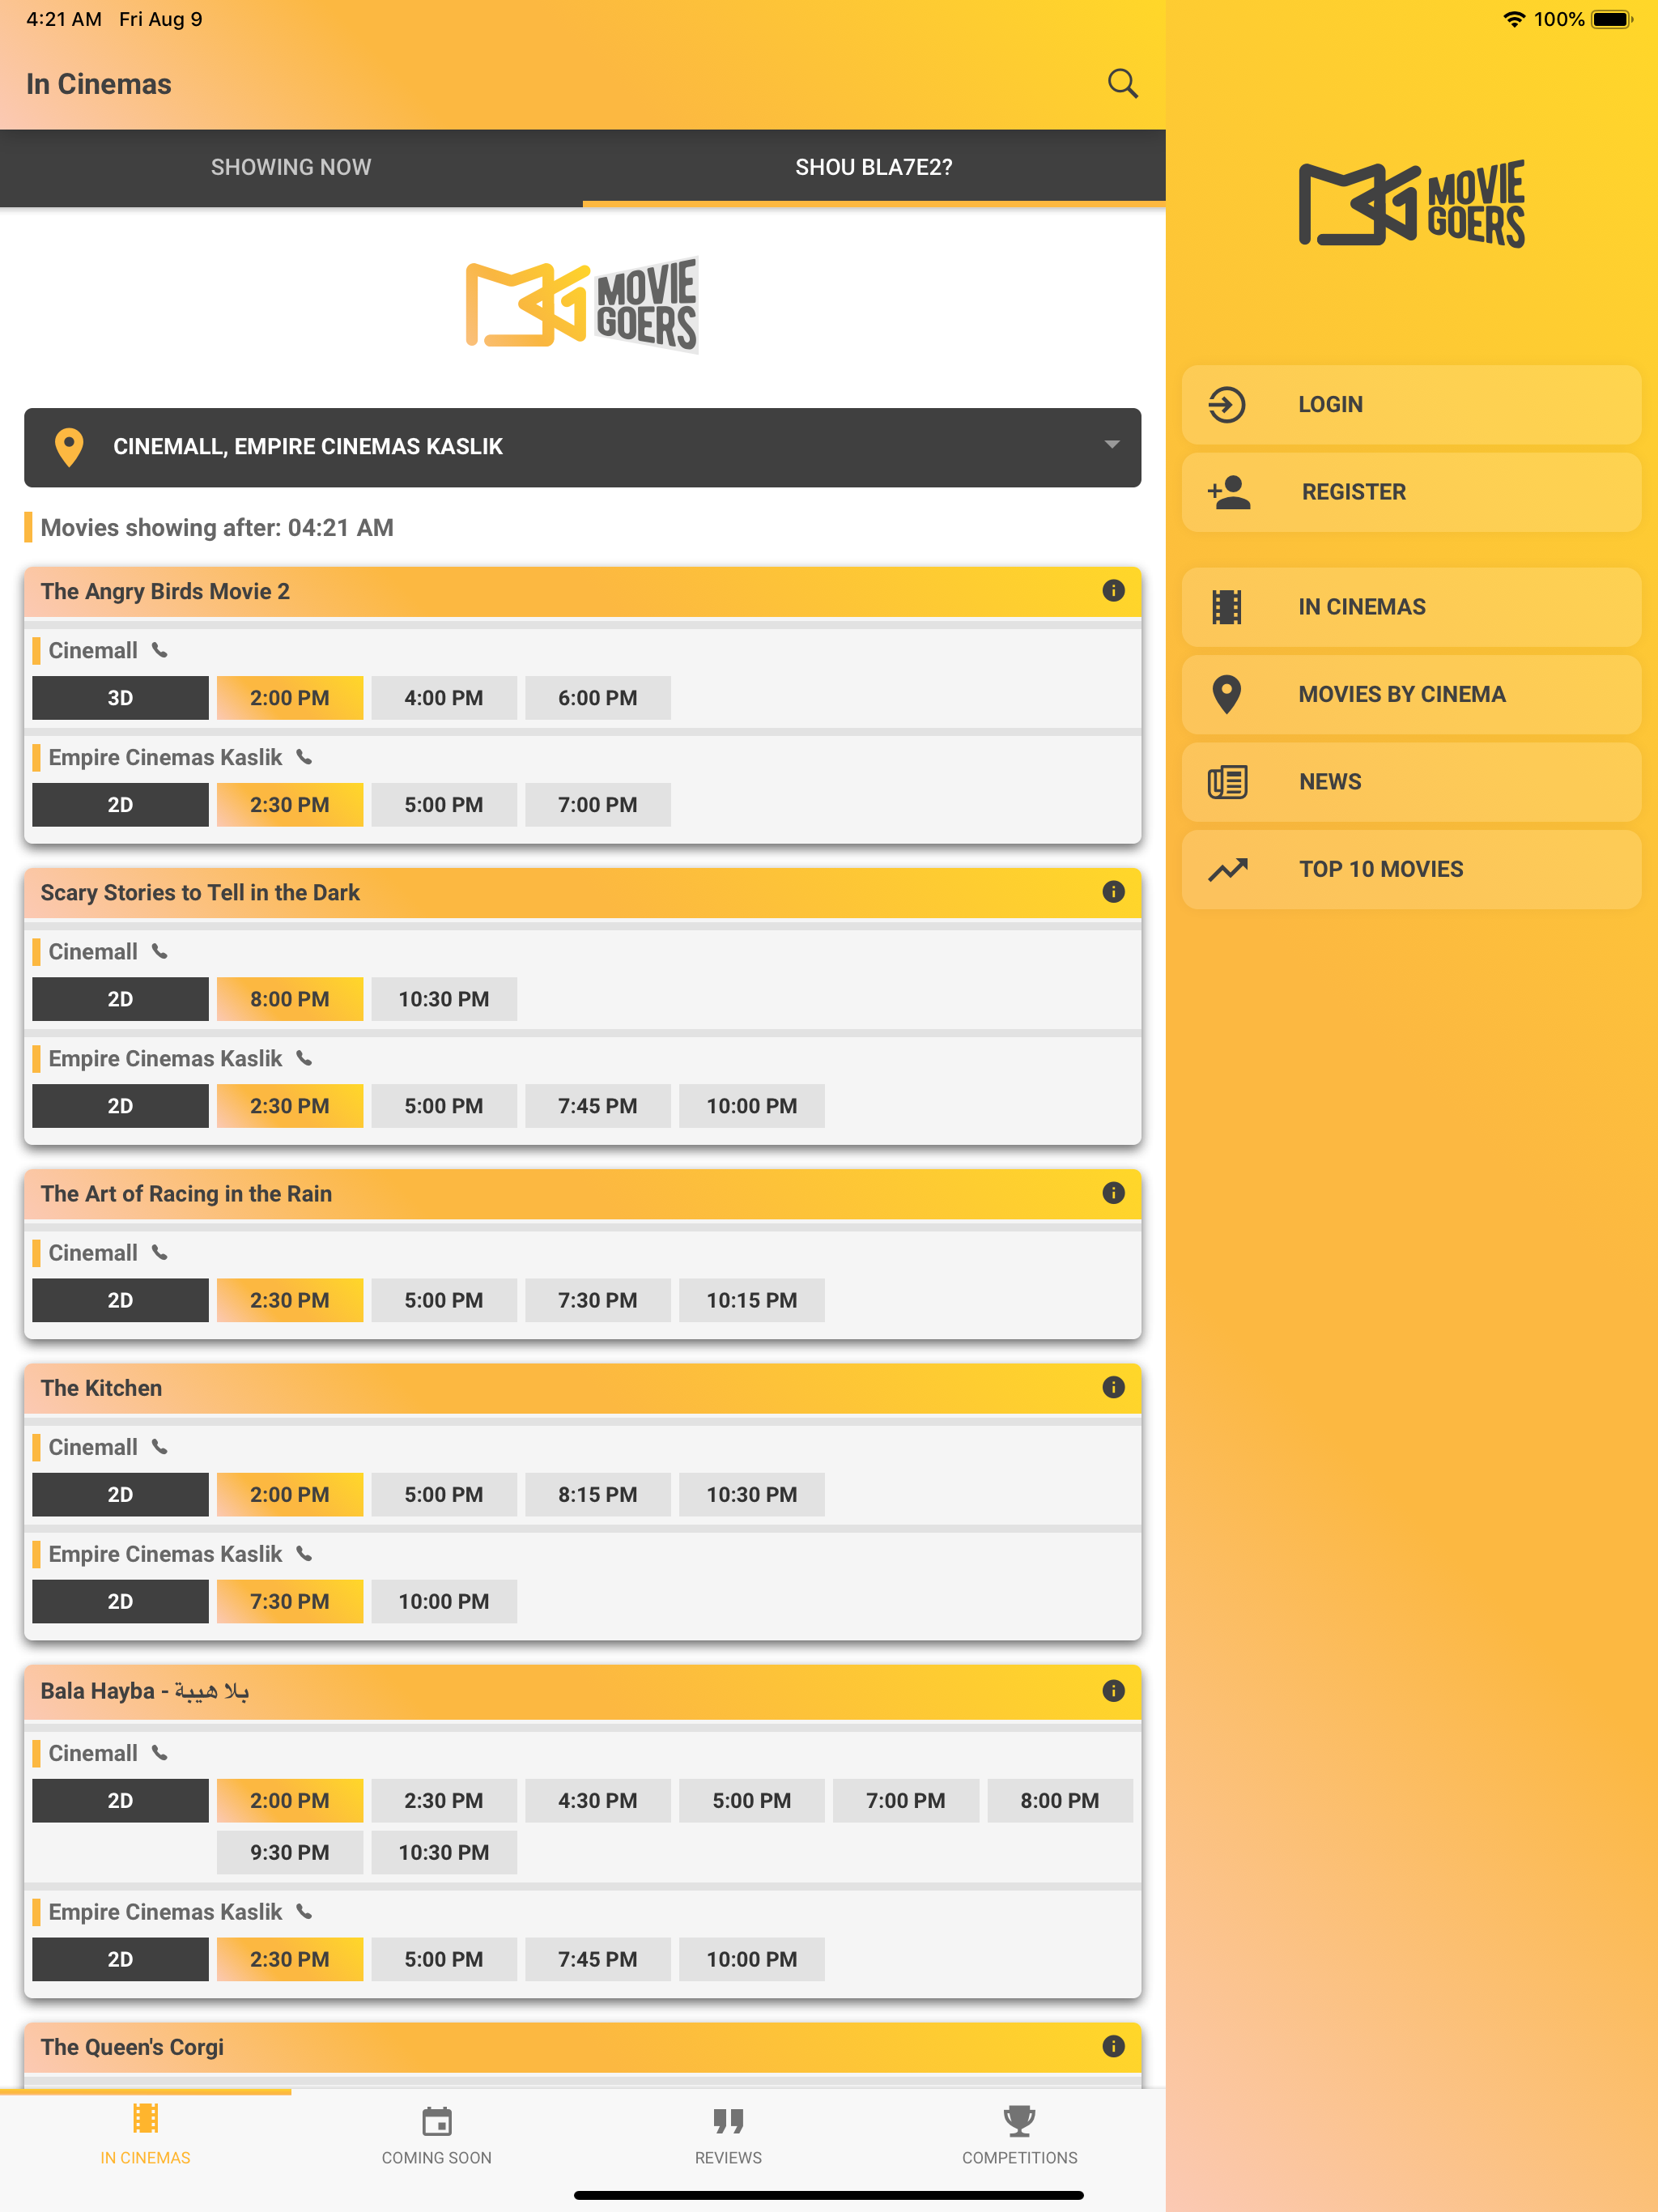Screen dimensions: 1658x2212
Task: Call Cinemall phone icon under The Kitchen
Action: coord(160,1447)
